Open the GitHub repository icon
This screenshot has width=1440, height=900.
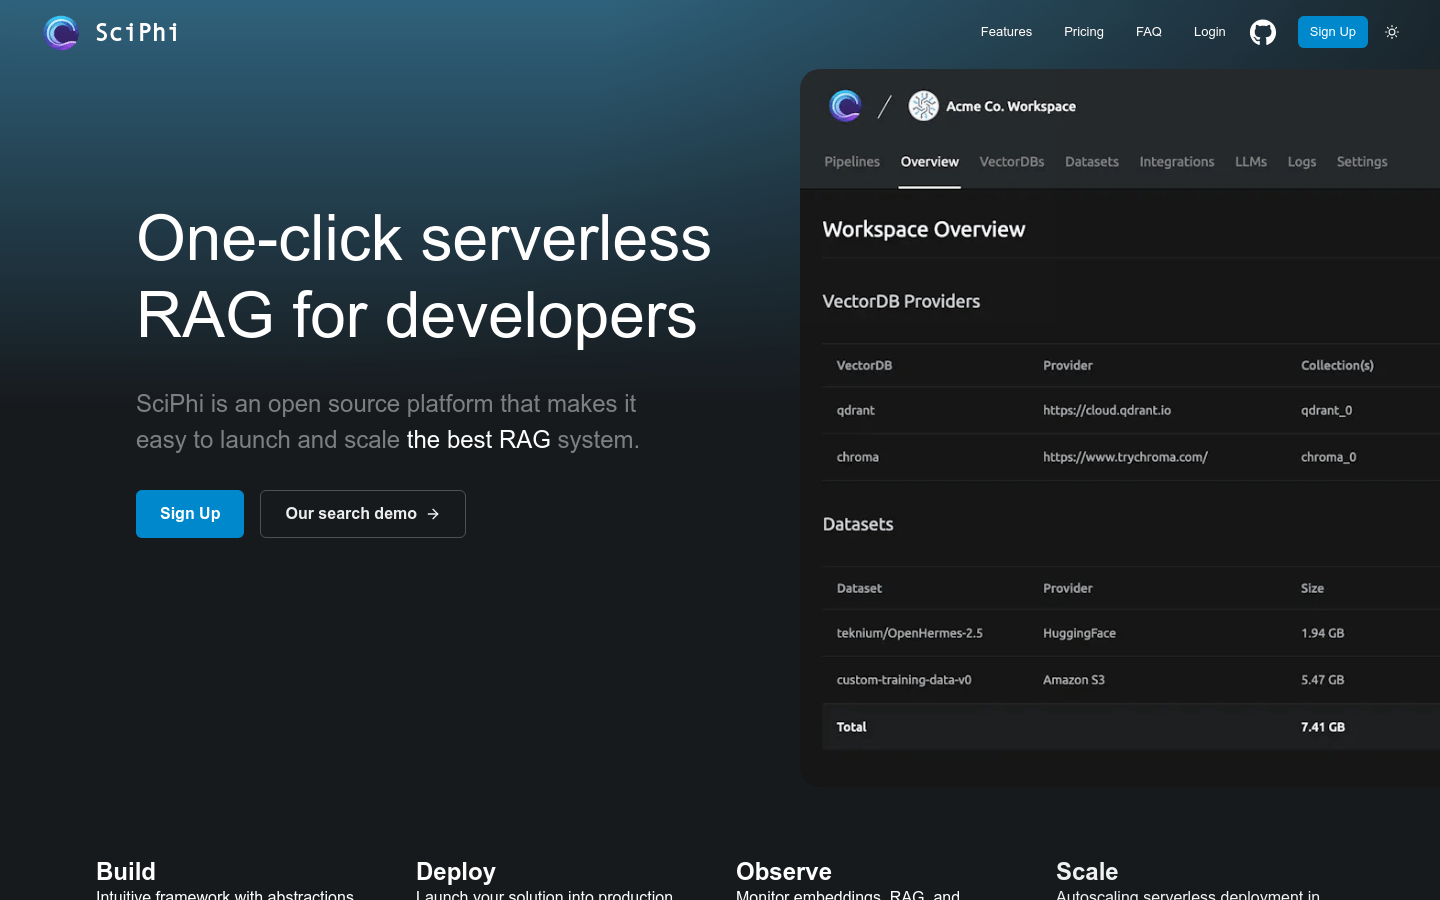1263,32
